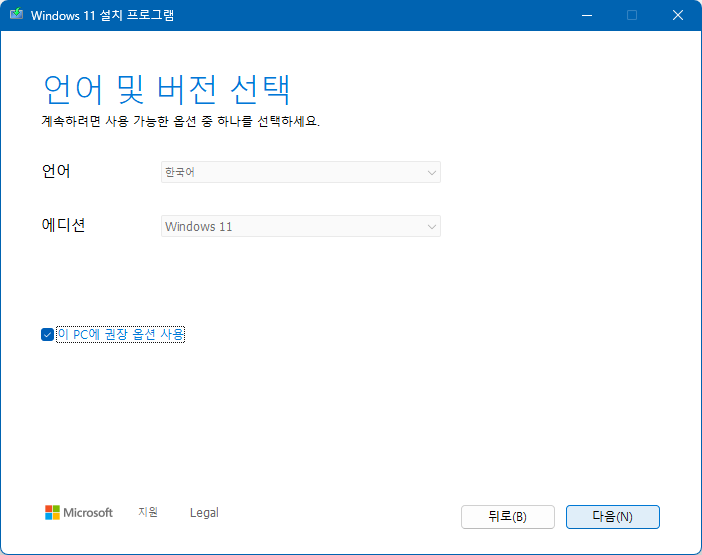Click the '이 PC에 권장 옵션 사용' label text

(x=120, y=334)
